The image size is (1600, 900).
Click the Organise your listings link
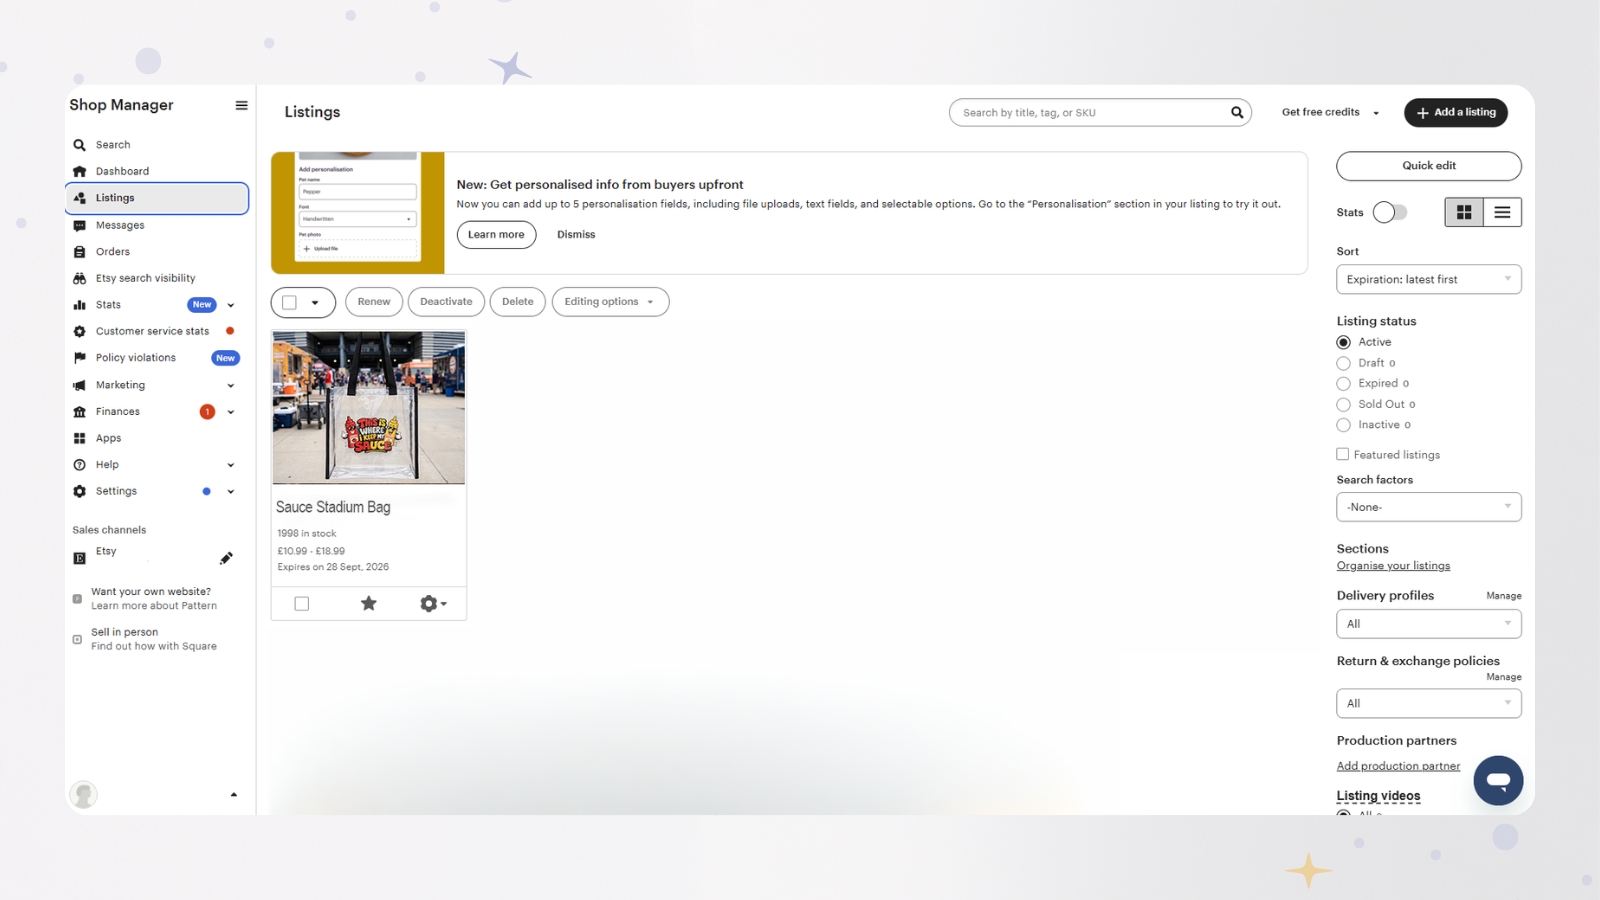point(1393,566)
